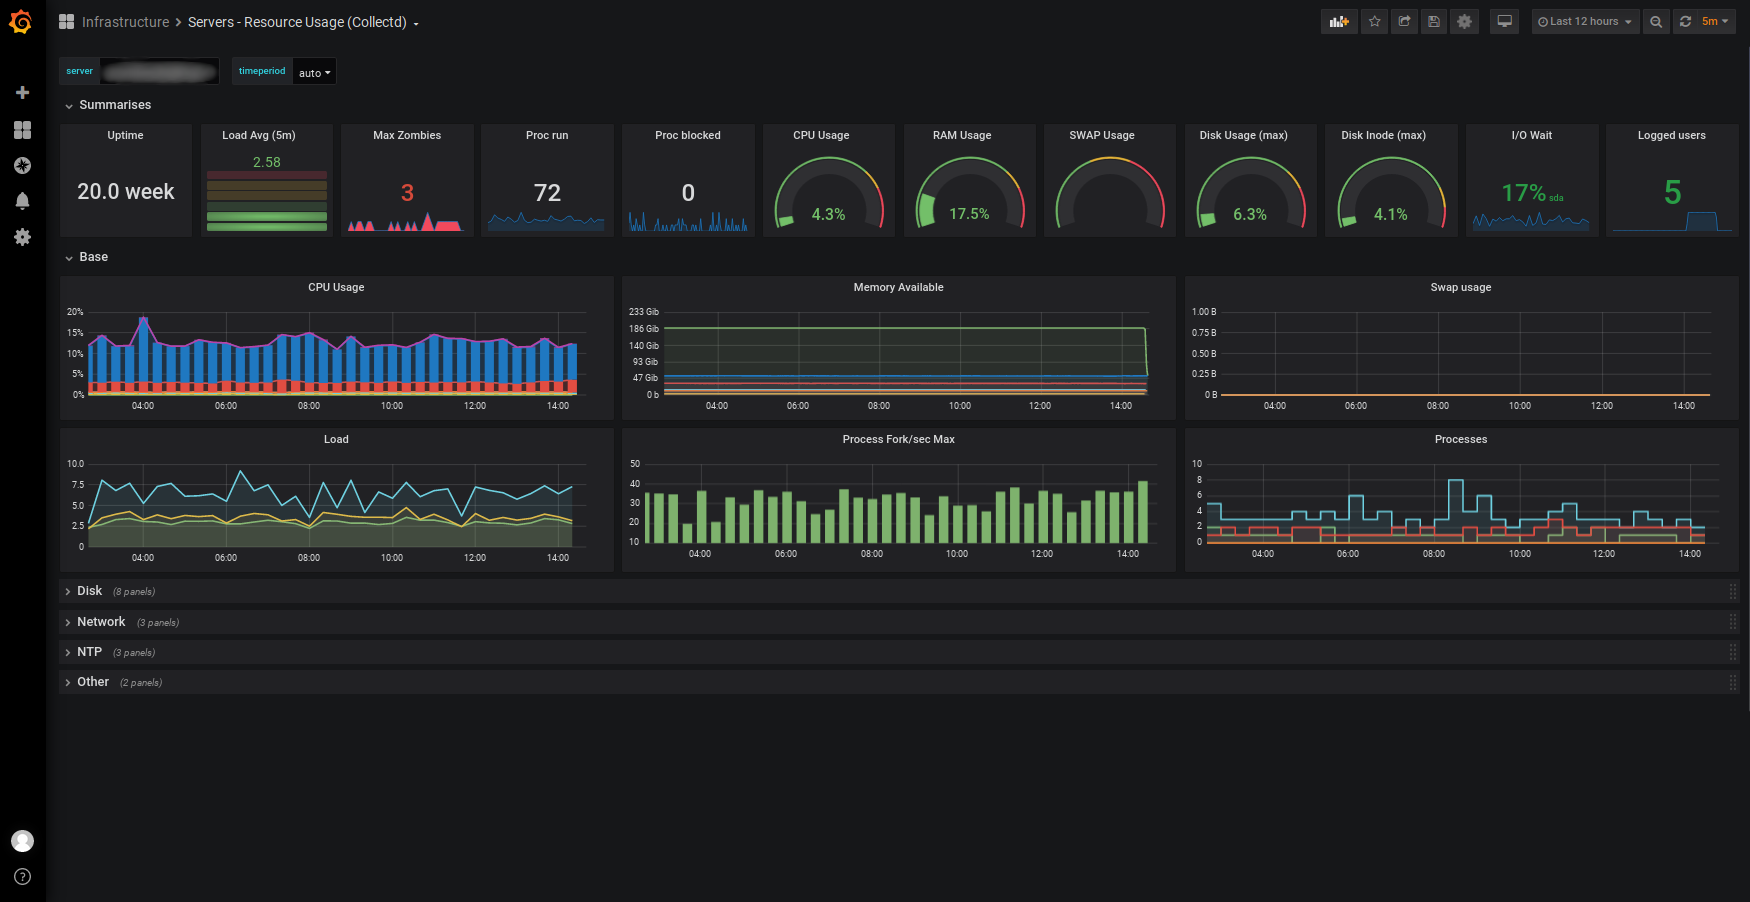Open the 5m refresh interval dropdown
1750x902 pixels.
click(x=1715, y=21)
